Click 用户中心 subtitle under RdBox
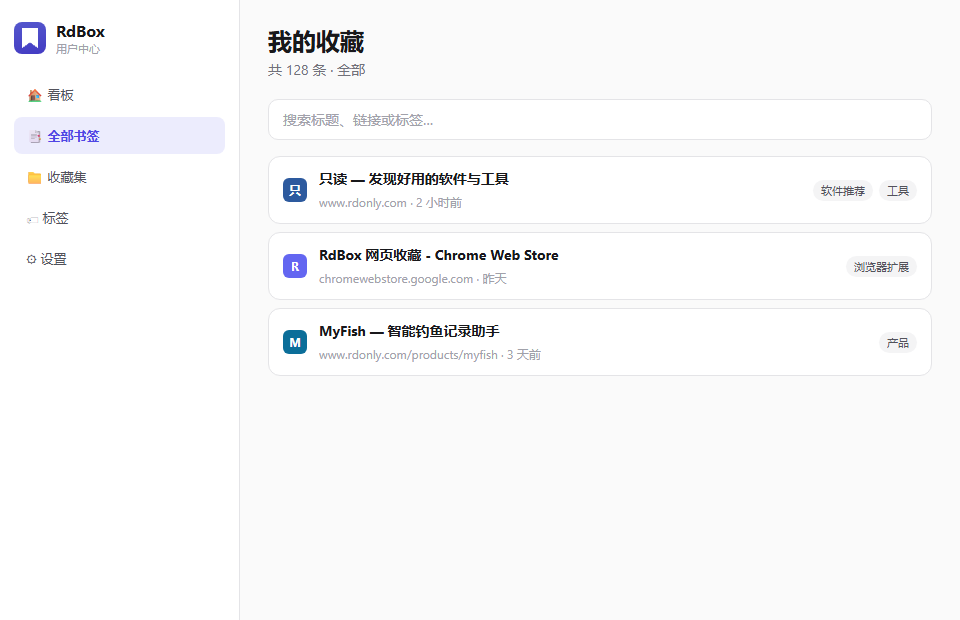 pos(78,49)
